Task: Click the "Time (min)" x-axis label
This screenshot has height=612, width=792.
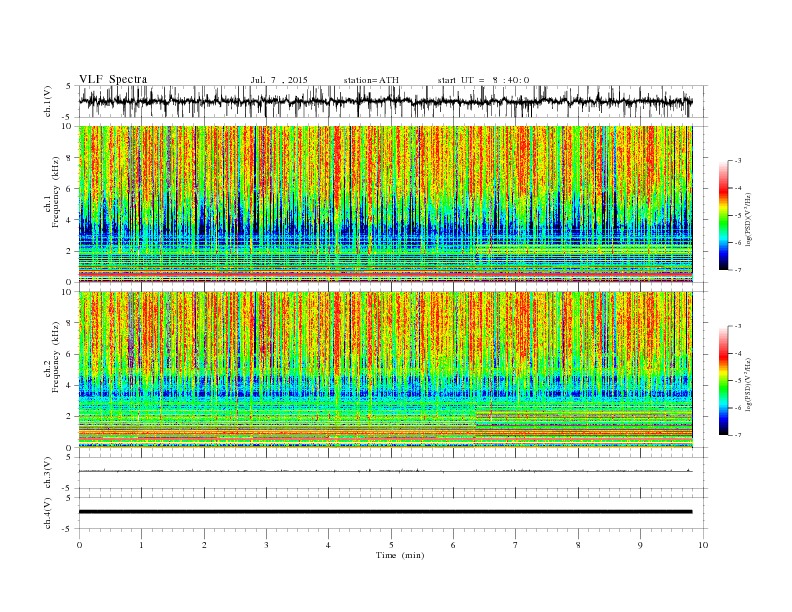Action: (400, 555)
